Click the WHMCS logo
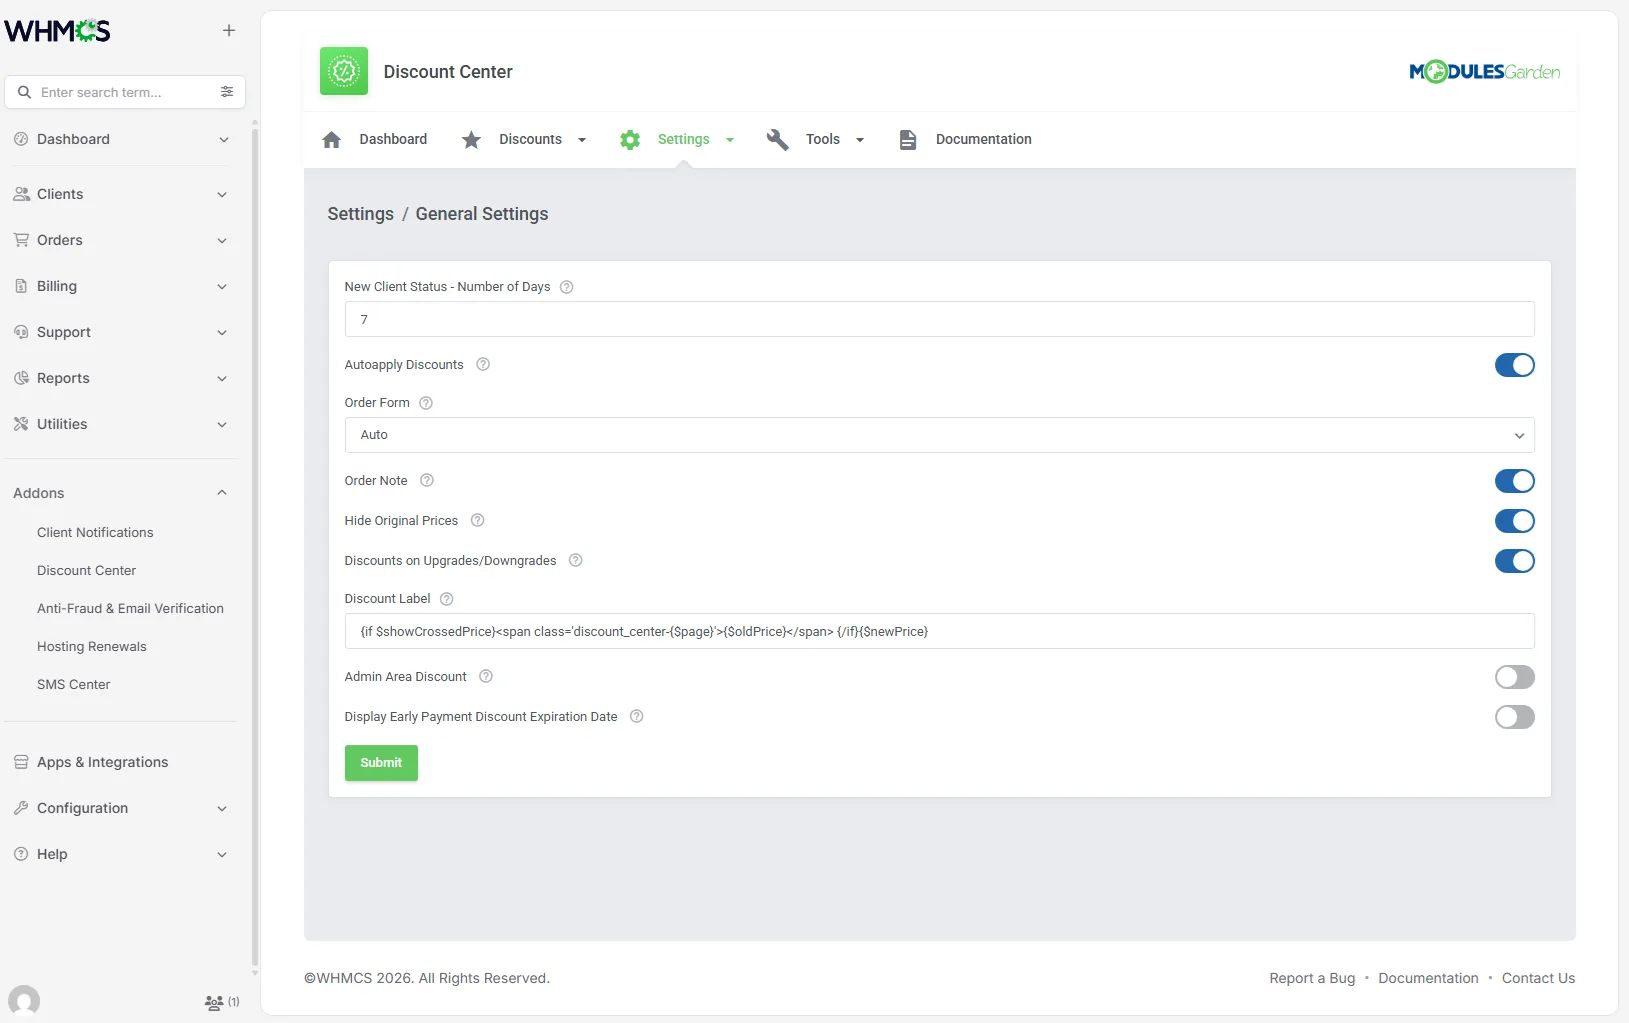 tap(58, 31)
